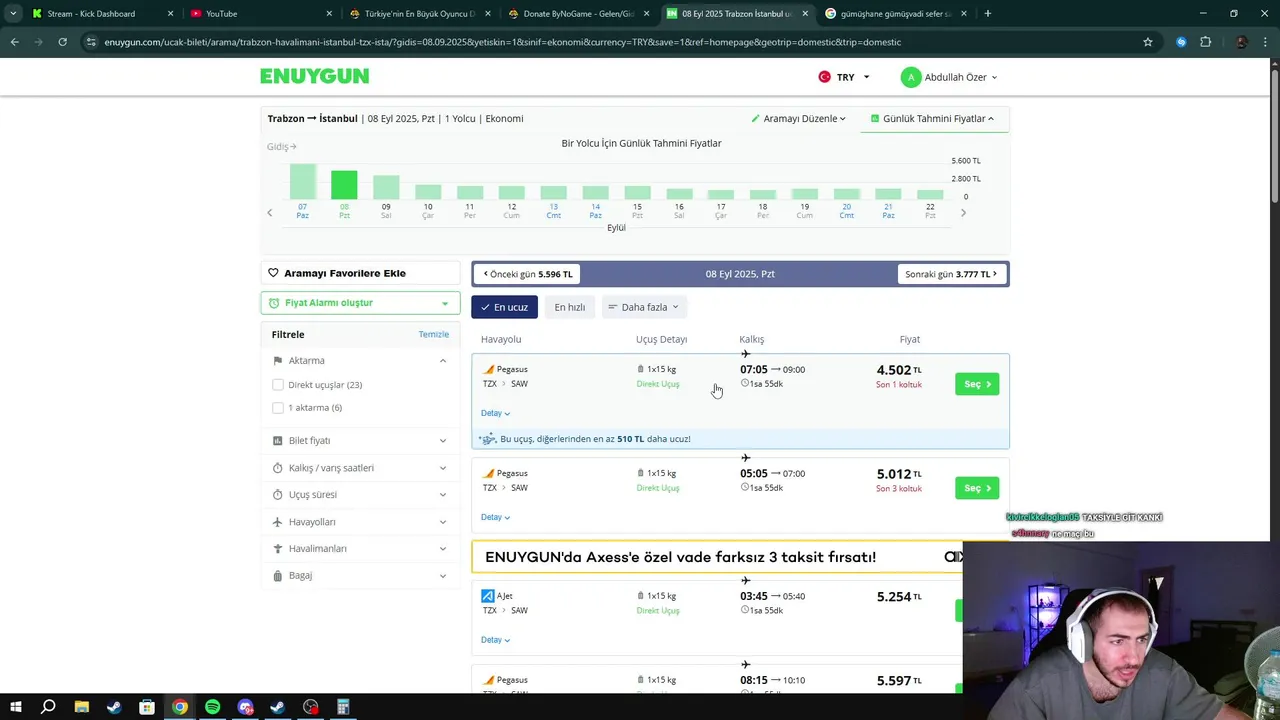Select 5.012 TL flight with Seç

coord(977,488)
